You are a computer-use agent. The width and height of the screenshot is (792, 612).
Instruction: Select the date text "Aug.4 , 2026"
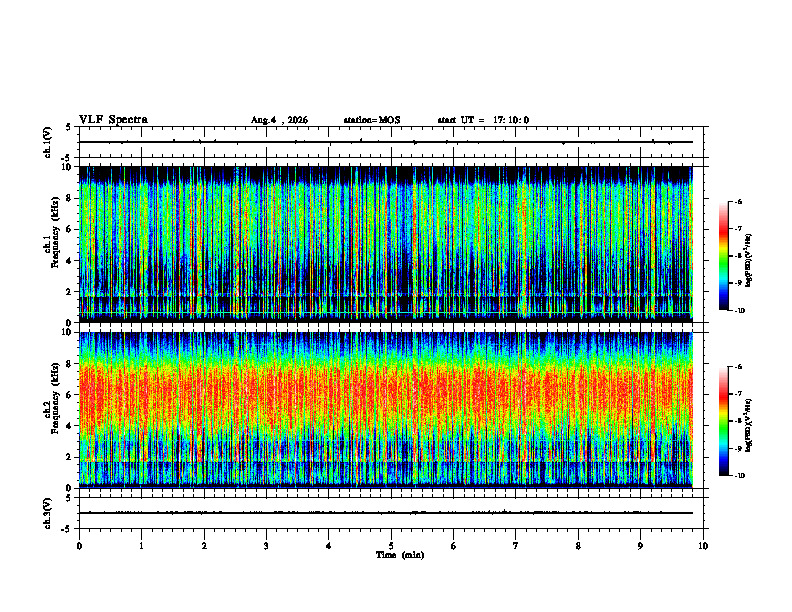279,120
